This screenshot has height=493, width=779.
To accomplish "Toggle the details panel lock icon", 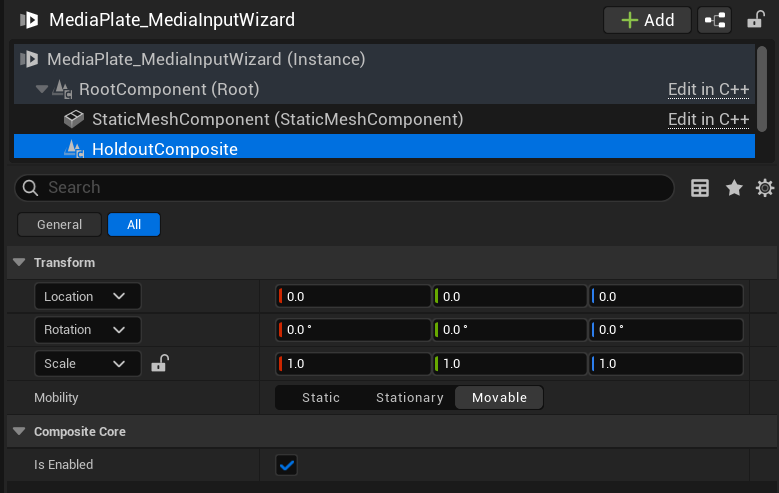I will pos(756,20).
